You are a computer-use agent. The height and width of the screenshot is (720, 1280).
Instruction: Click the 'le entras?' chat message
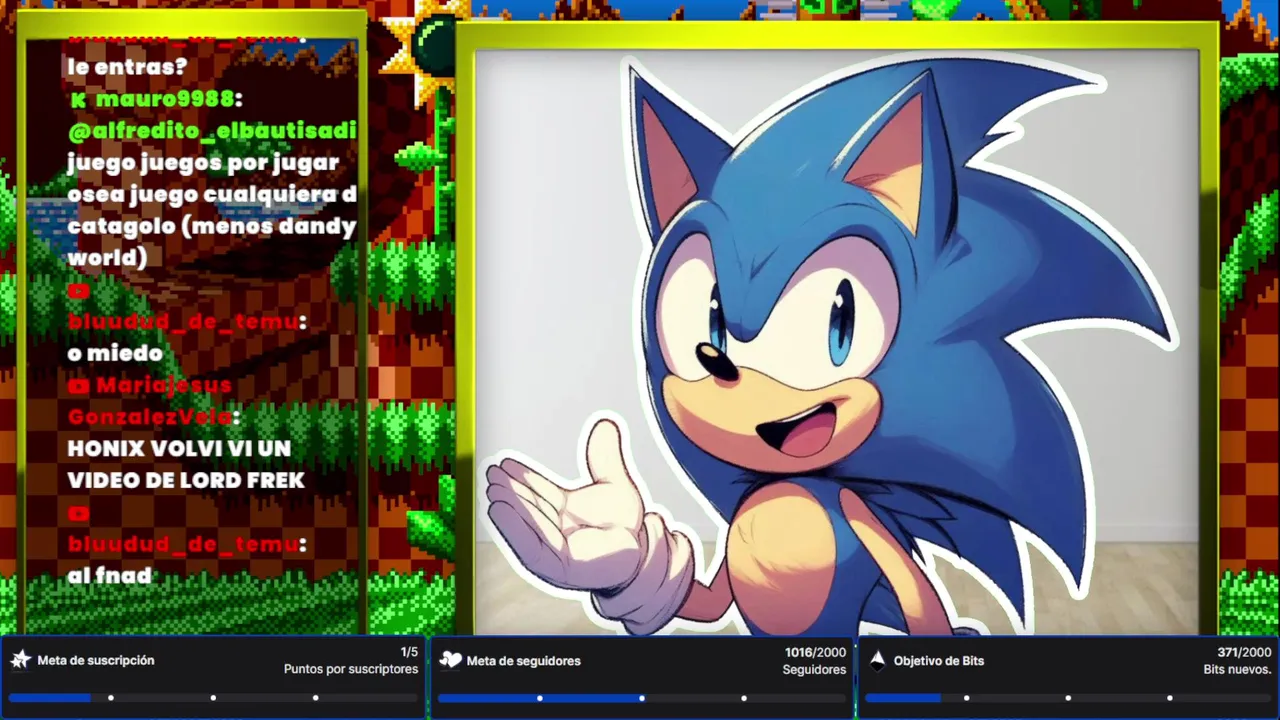[x=127, y=68]
